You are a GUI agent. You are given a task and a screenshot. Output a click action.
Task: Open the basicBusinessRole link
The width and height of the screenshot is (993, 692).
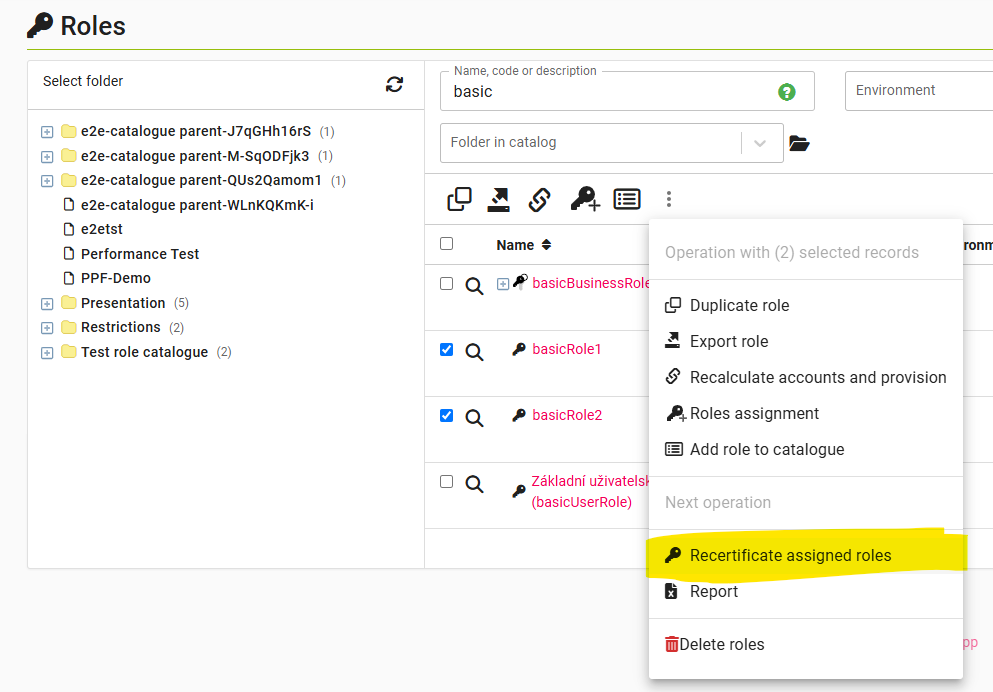[590, 283]
